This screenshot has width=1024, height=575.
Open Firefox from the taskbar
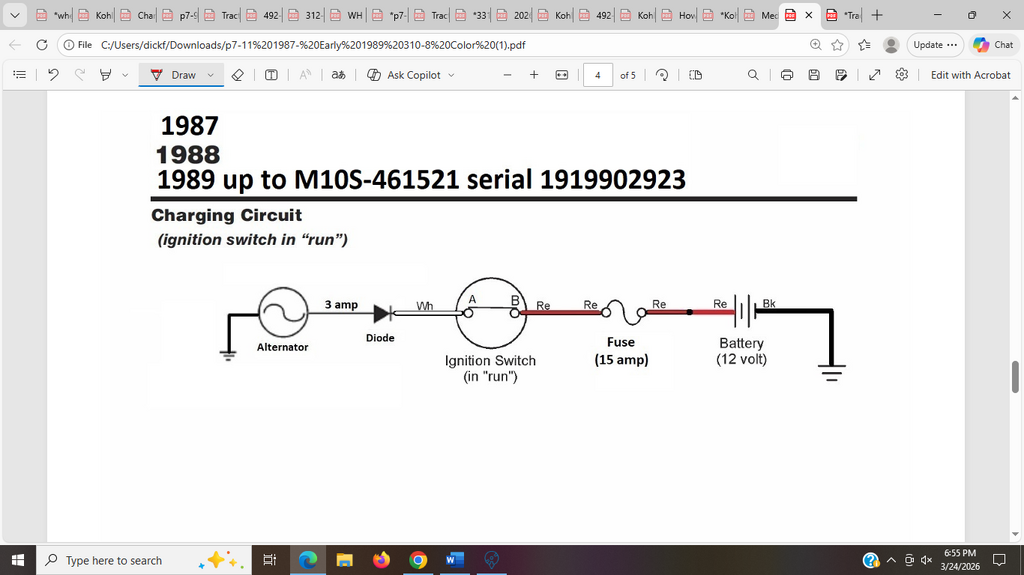(x=381, y=560)
